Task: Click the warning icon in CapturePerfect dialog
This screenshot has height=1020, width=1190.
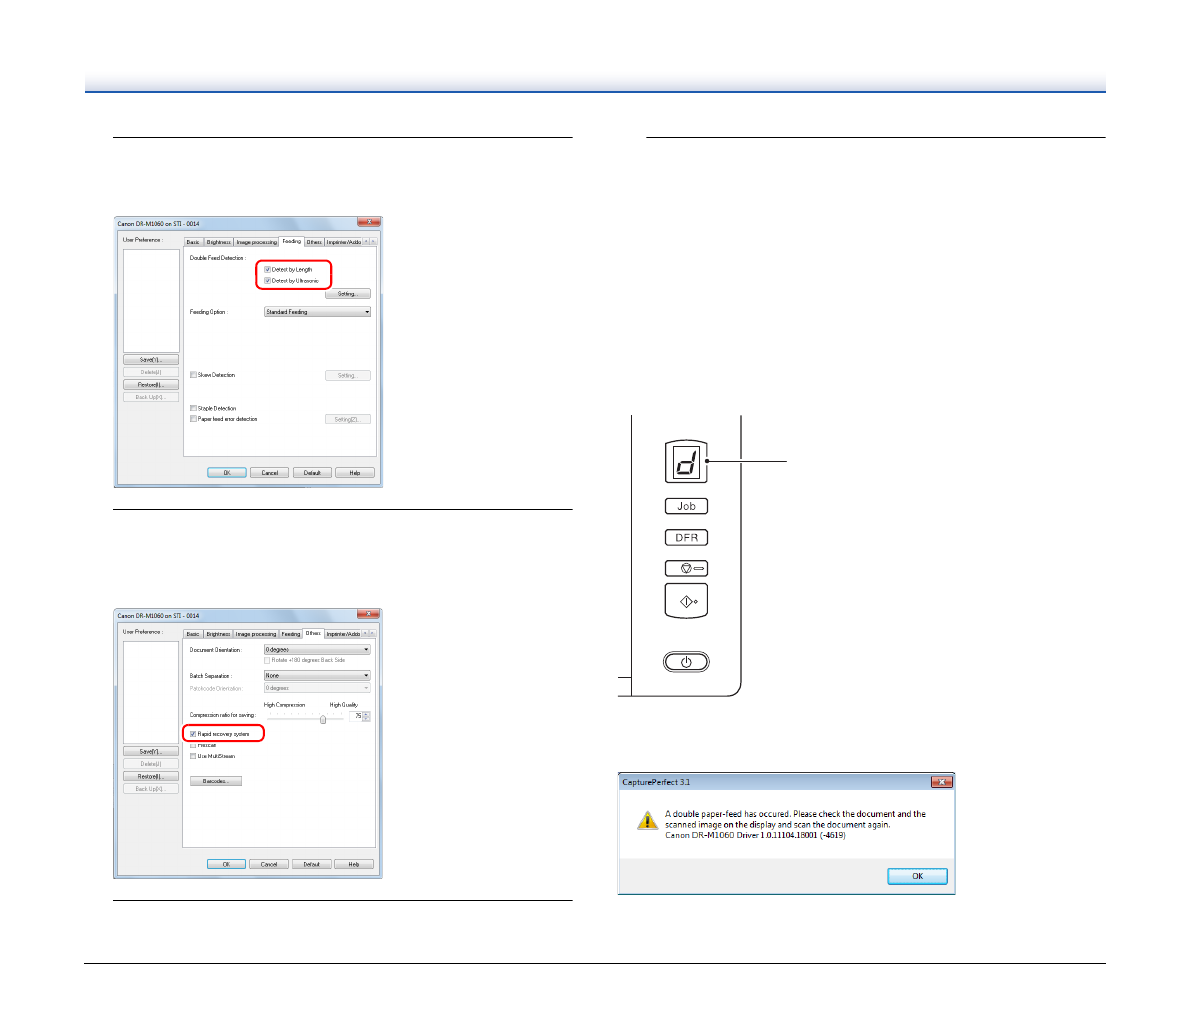Action: pyautogui.click(x=647, y=821)
